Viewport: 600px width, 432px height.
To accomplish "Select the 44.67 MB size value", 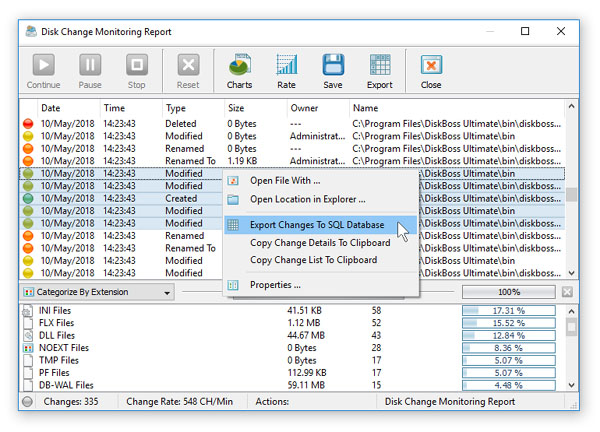I will point(306,336).
